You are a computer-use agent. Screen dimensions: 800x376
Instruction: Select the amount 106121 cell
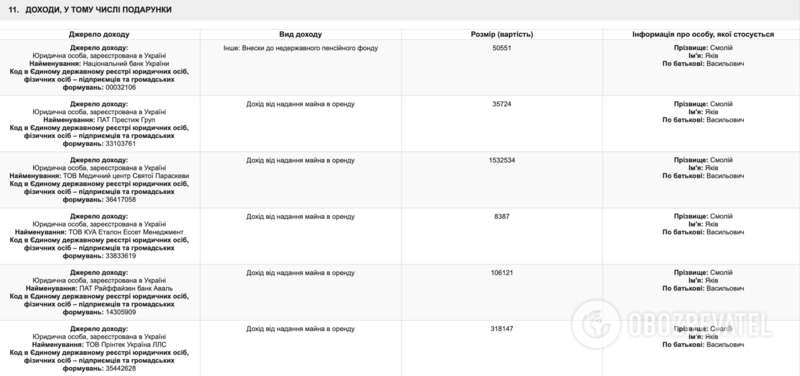(502, 273)
